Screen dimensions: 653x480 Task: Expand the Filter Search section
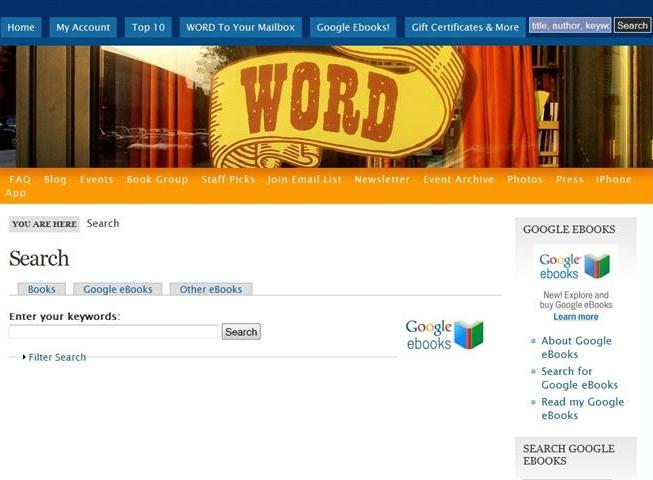pos(57,357)
